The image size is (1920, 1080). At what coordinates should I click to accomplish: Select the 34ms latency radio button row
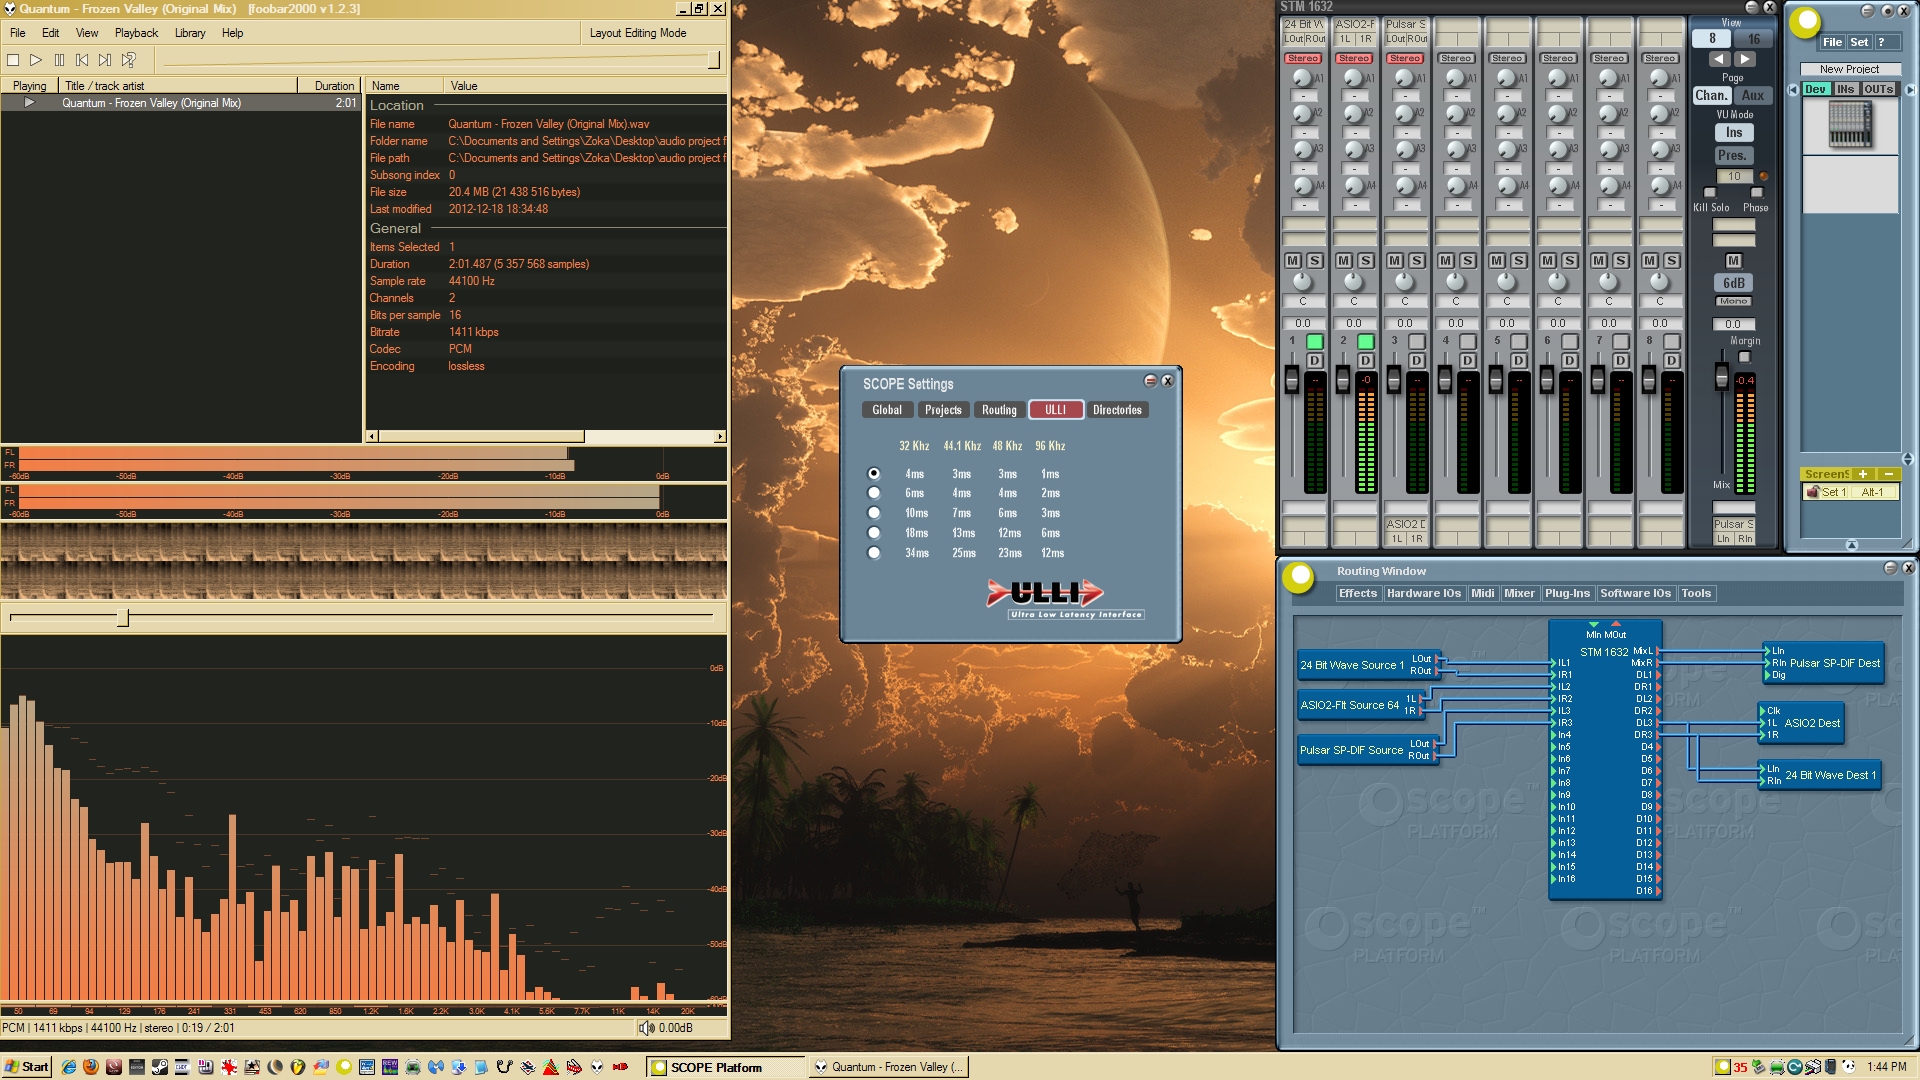(x=874, y=553)
